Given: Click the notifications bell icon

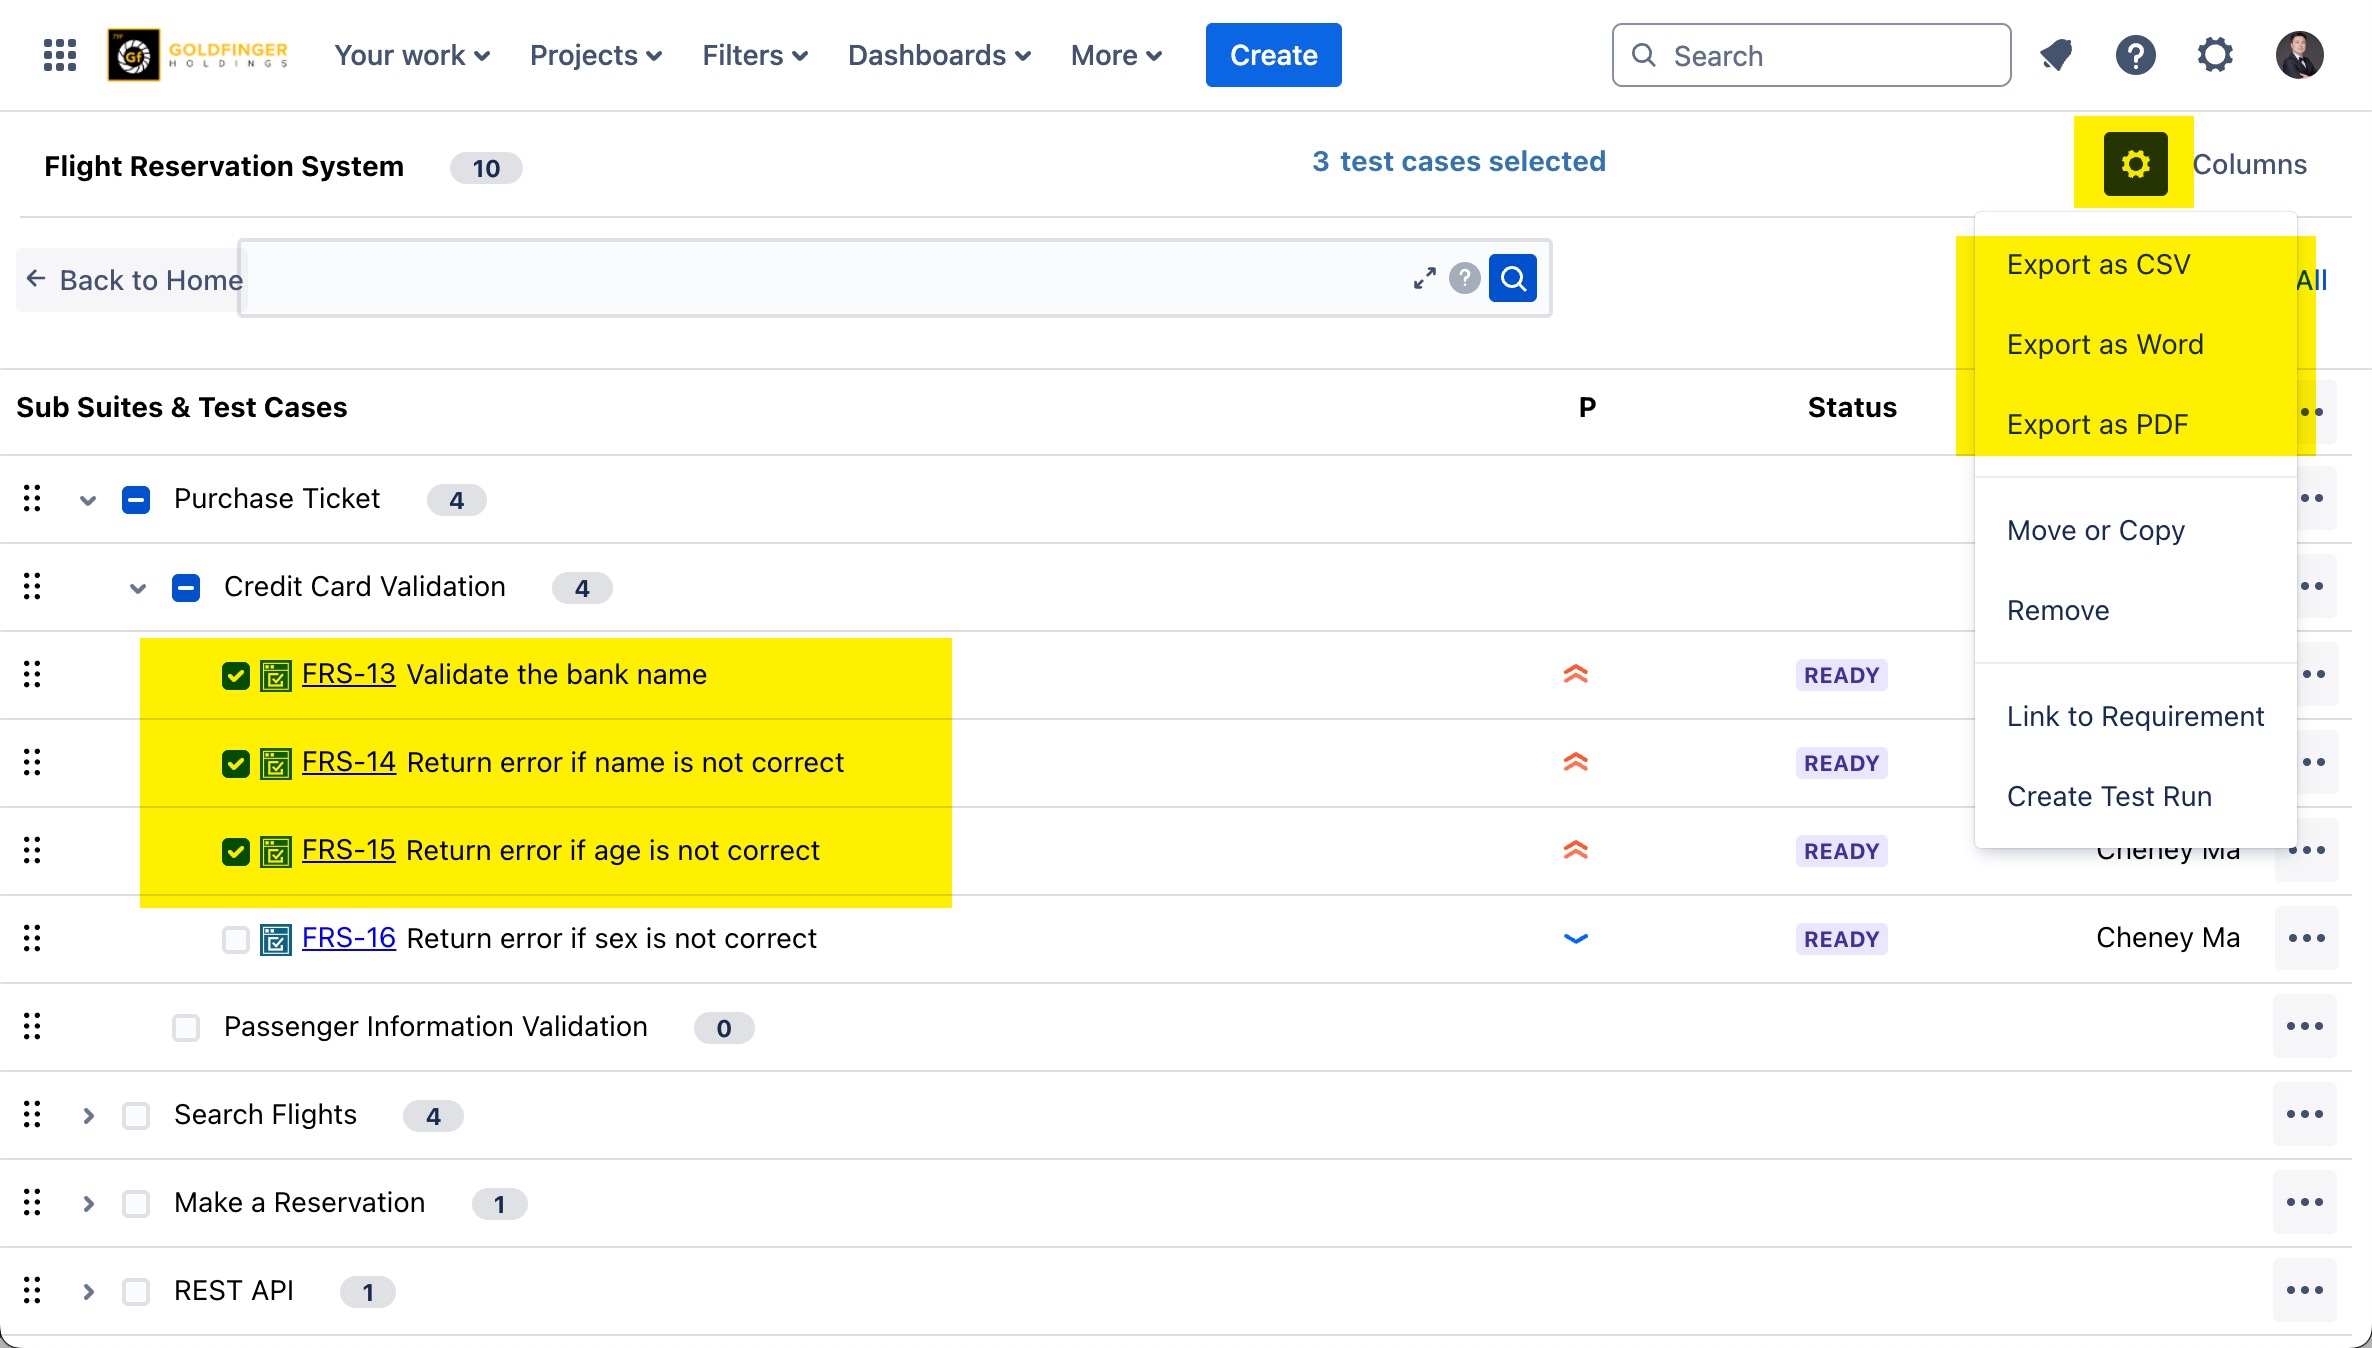Looking at the screenshot, I should point(2056,55).
